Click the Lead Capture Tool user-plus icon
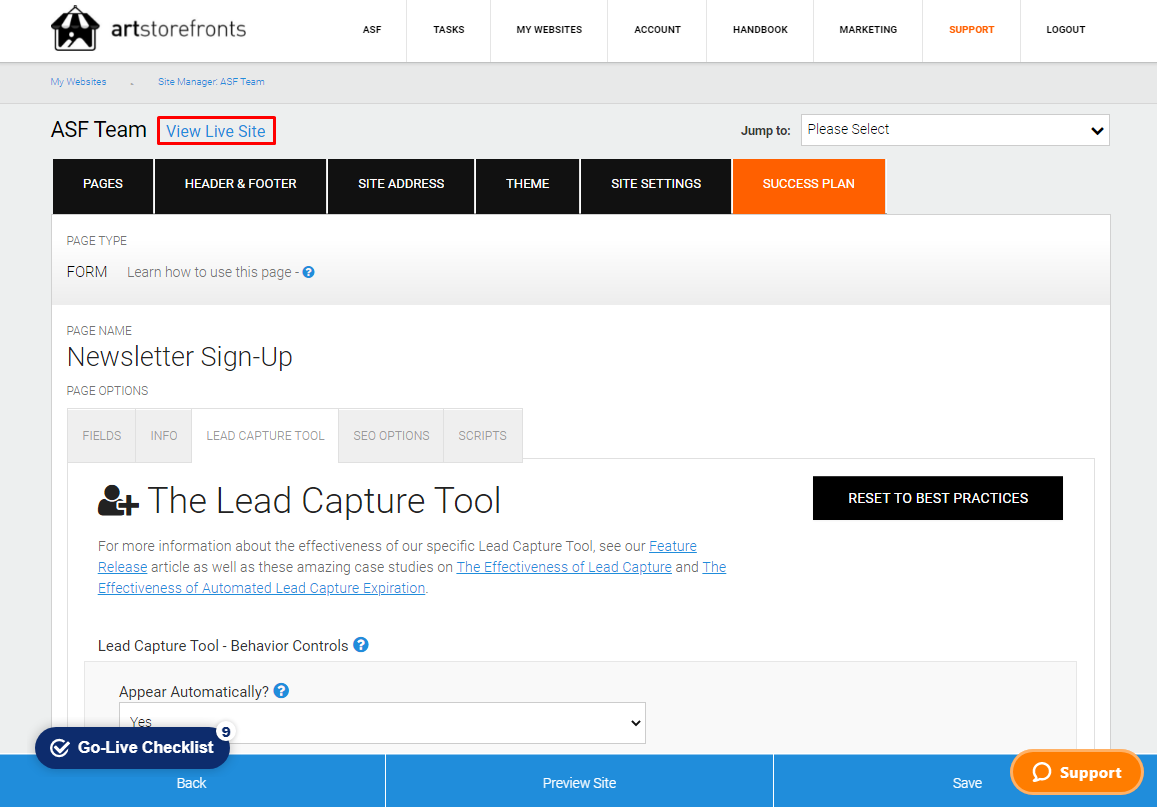The width and height of the screenshot is (1157, 807). tap(118, 500)
